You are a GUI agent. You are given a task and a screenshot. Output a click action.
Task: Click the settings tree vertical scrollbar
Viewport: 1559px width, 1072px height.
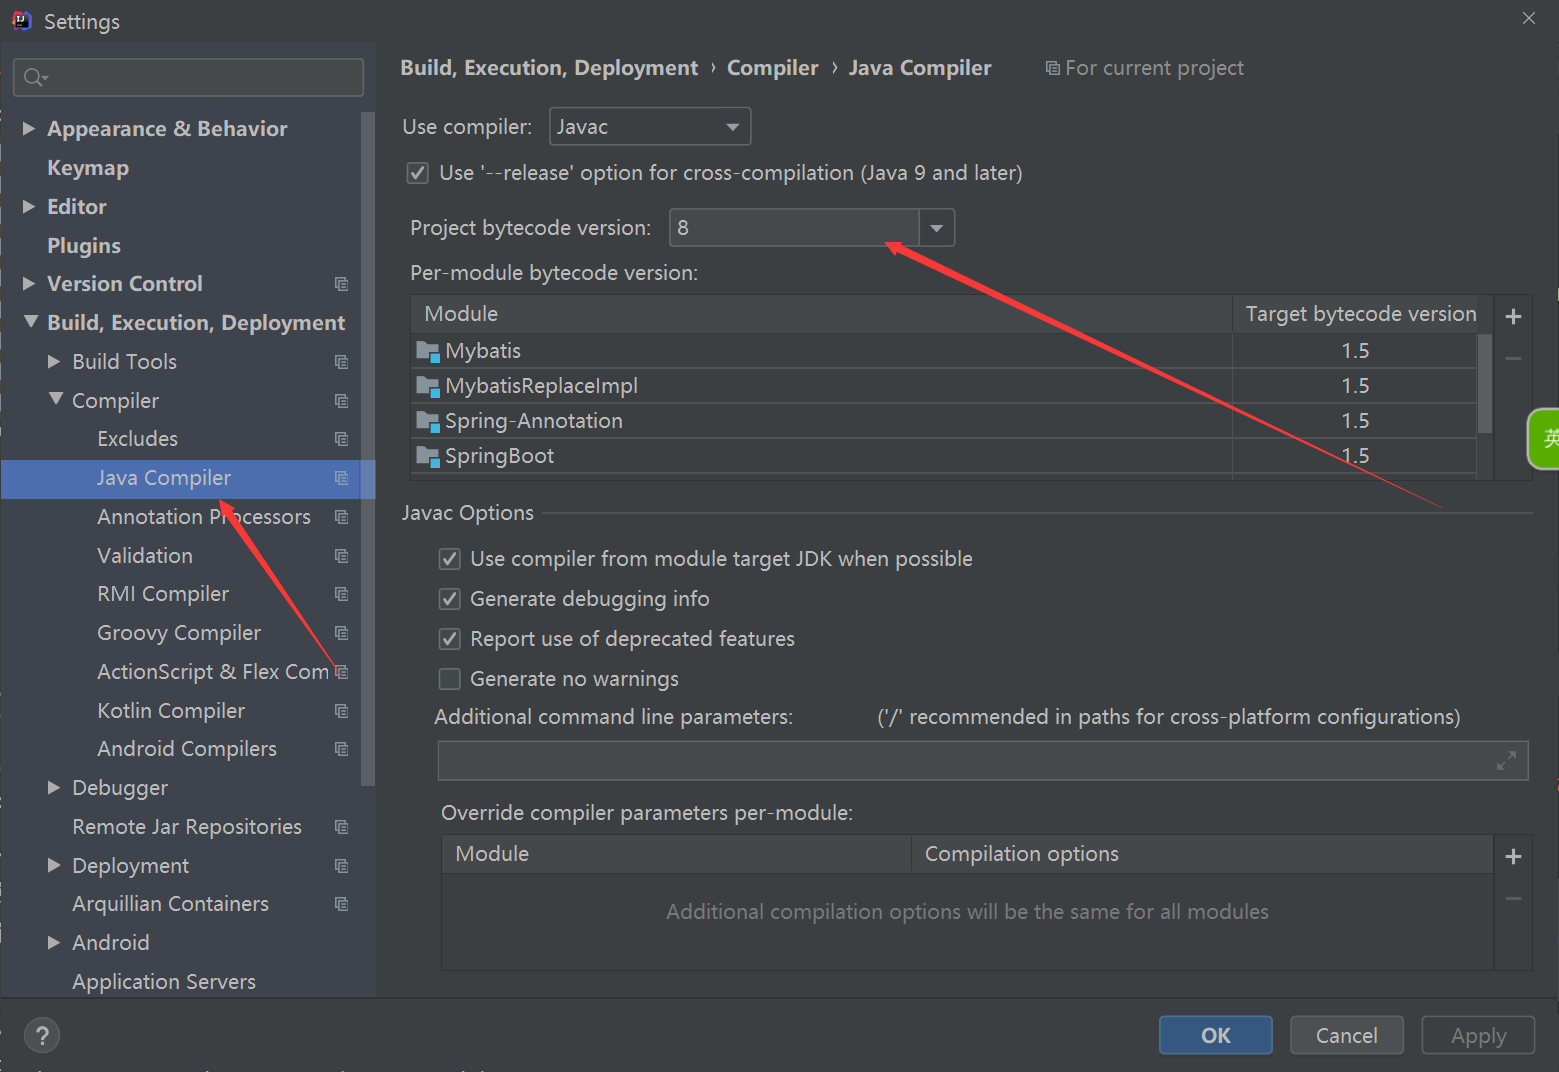click(368, 450)
